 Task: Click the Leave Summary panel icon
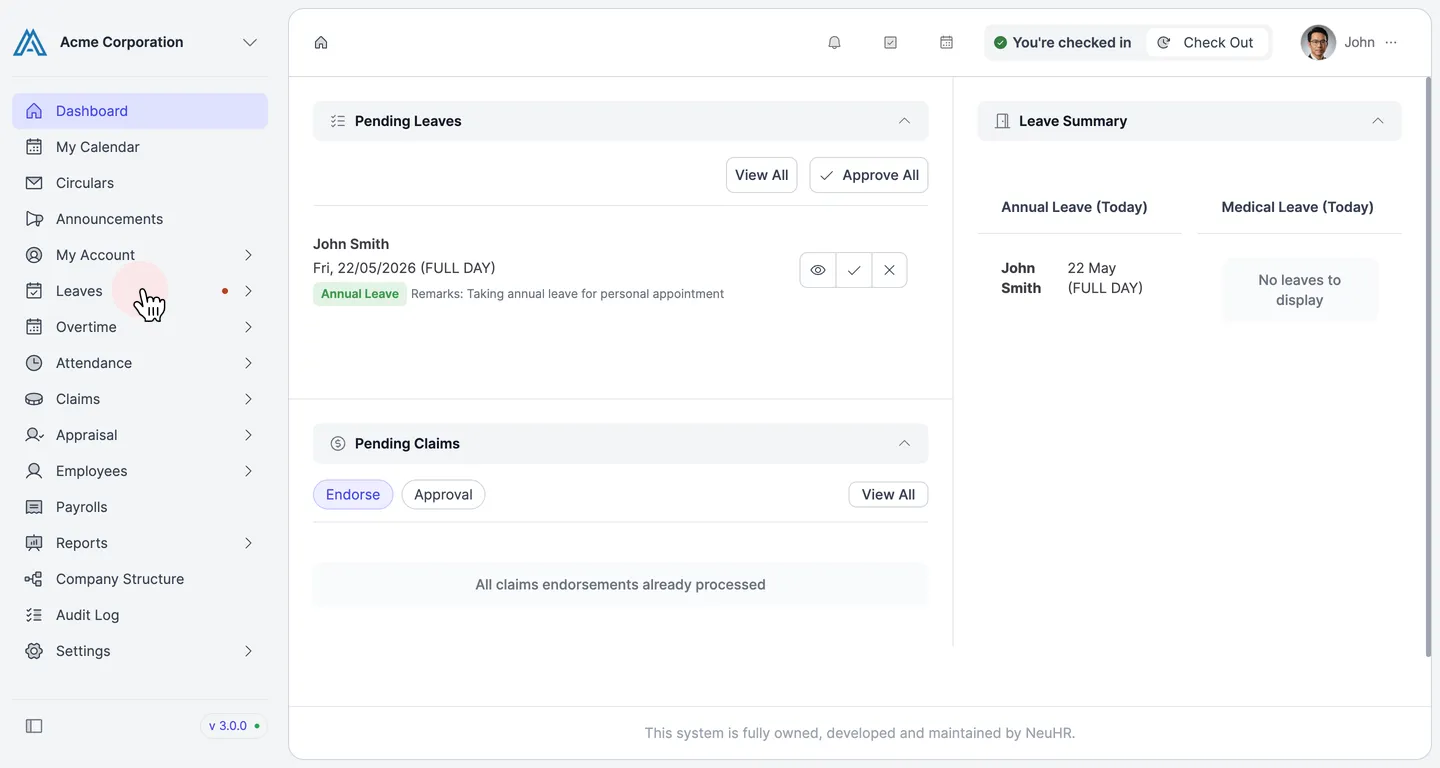[x=1002, y=121]
